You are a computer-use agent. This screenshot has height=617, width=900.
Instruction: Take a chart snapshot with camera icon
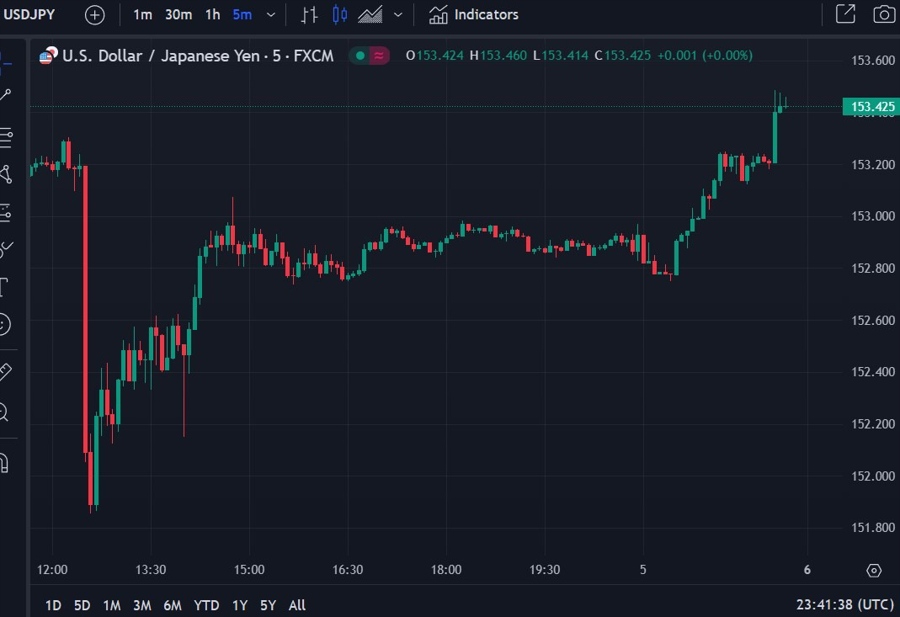click(884, 14)
